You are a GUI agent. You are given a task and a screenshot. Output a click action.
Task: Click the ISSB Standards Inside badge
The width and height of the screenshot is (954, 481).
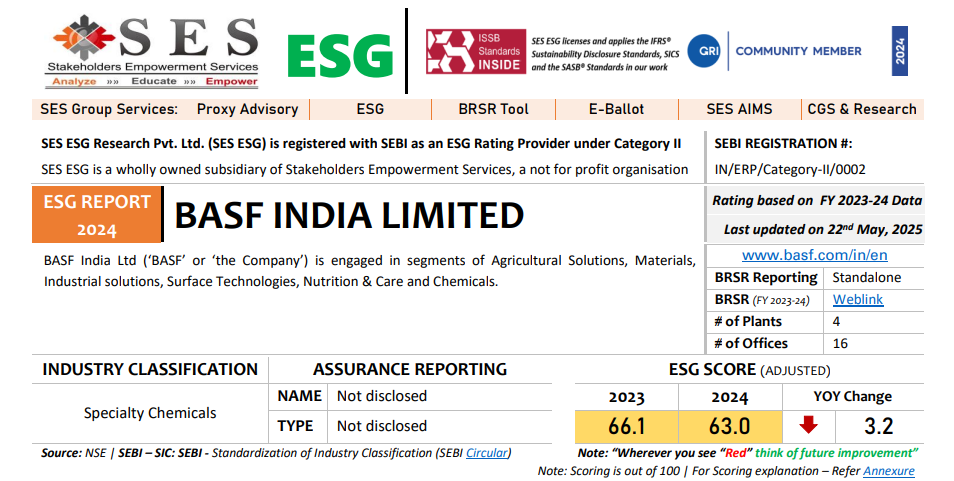(x=476, y=52)
